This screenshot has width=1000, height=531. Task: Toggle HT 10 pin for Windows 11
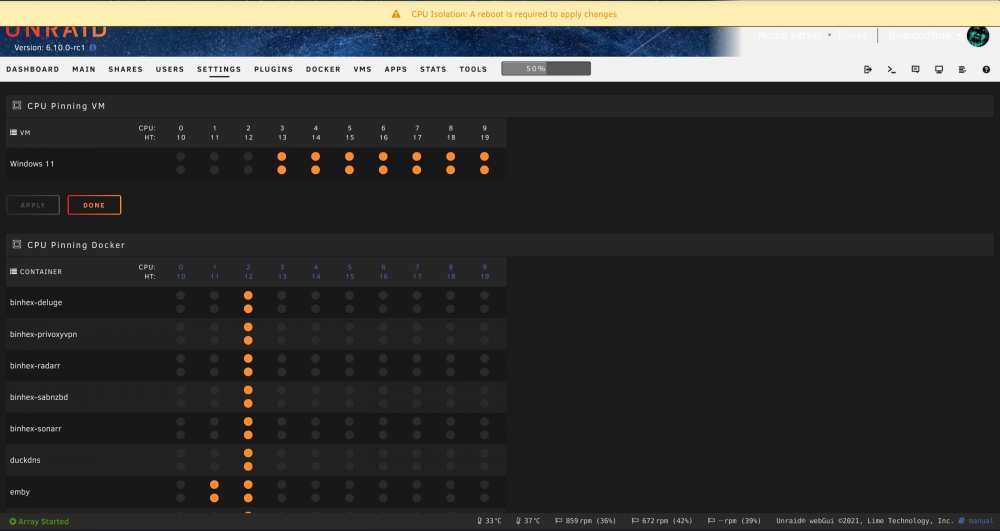[180, 170]
